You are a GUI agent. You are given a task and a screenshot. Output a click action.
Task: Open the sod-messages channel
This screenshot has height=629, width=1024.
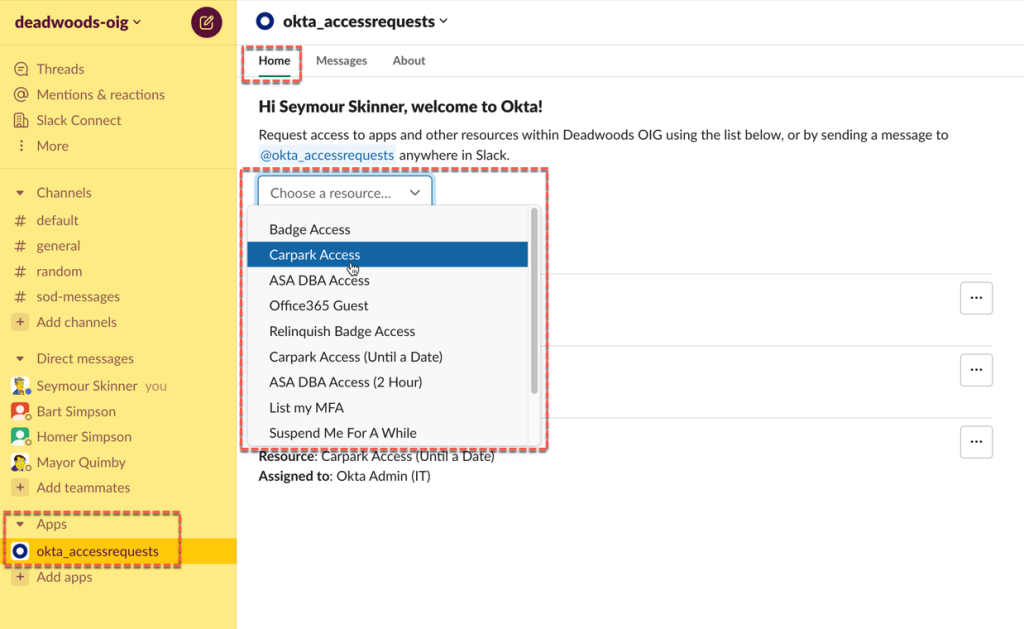78,297
